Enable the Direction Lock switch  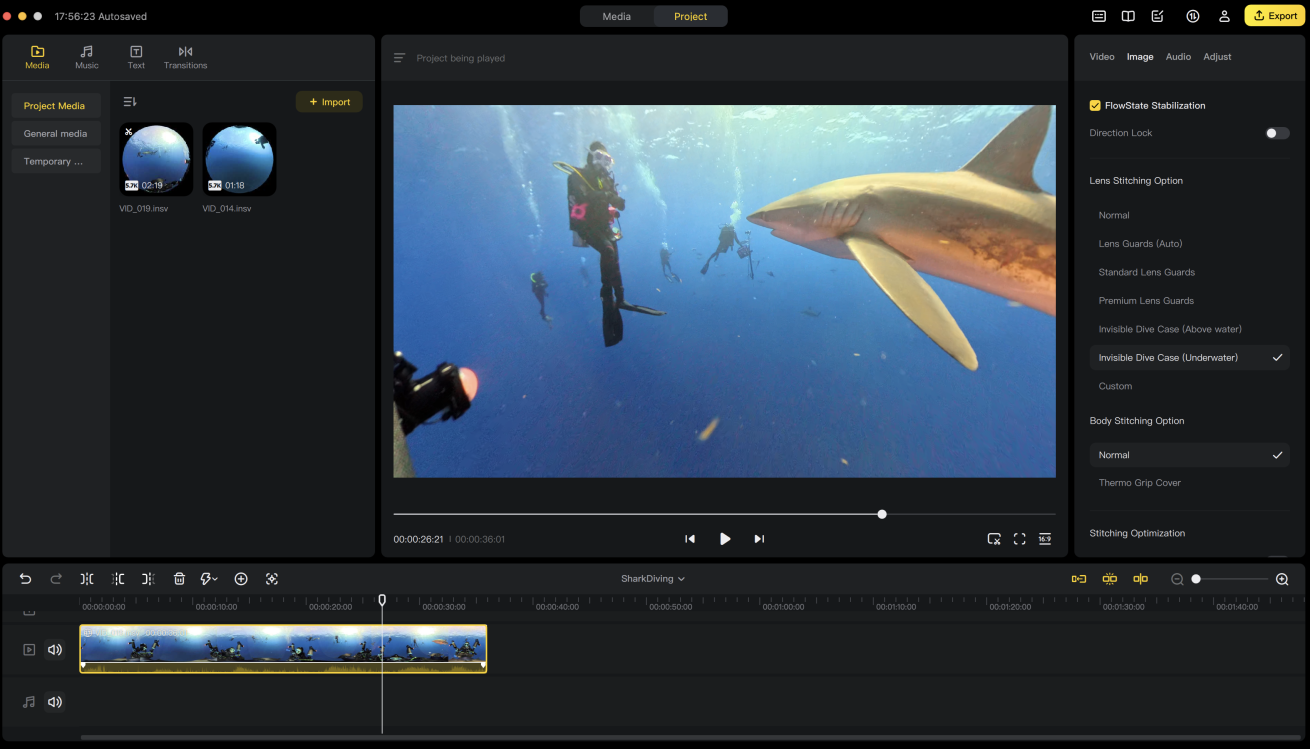coord(1276,133)
